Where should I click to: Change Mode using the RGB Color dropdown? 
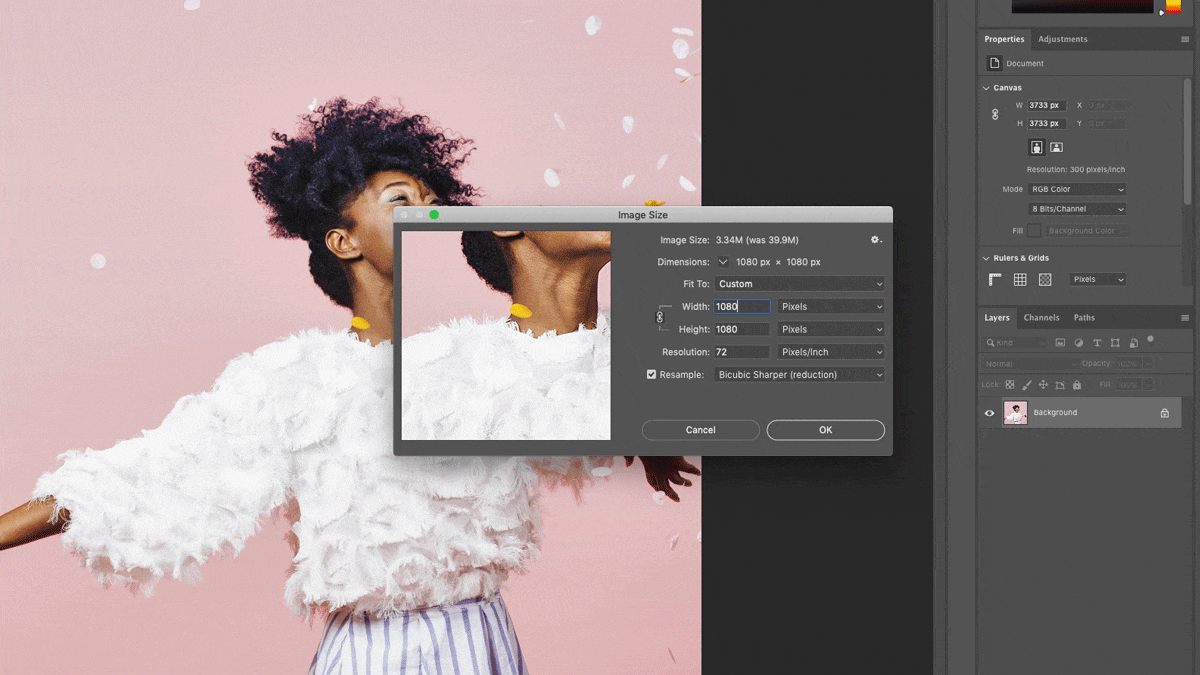[1077, 189]
